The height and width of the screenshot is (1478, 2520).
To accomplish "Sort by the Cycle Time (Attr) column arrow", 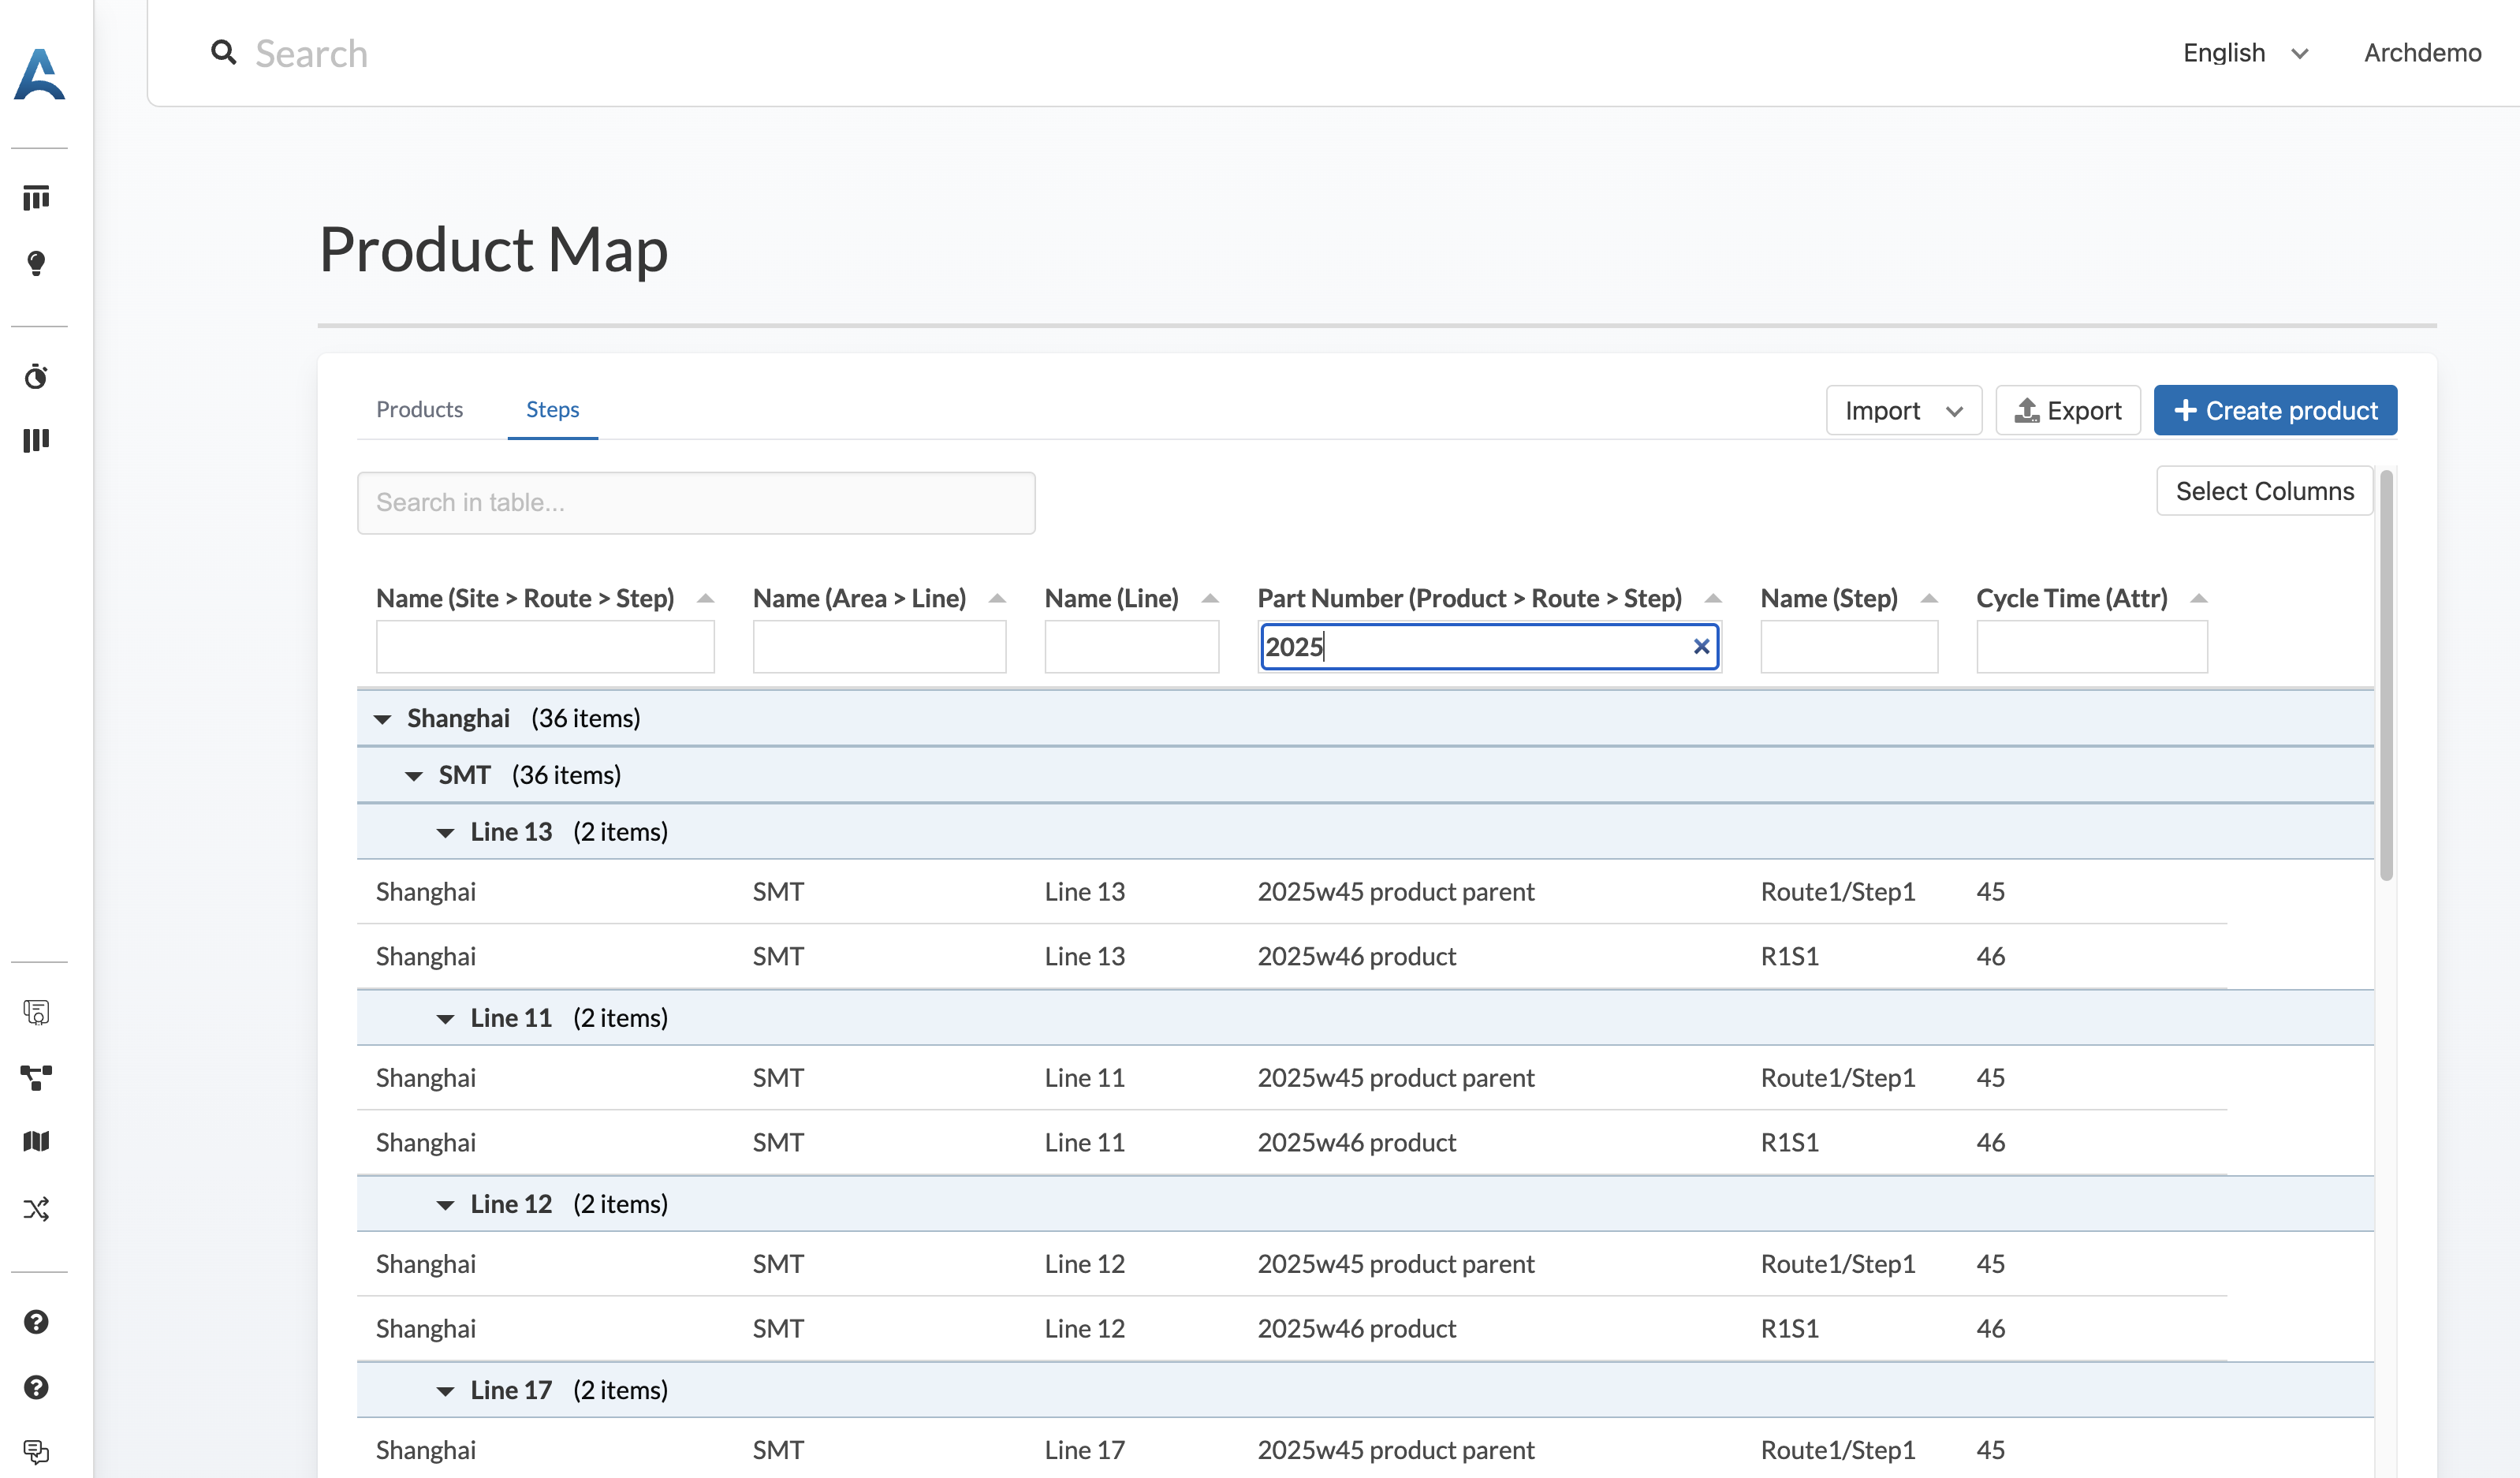I will click(x=2198, y=599).
